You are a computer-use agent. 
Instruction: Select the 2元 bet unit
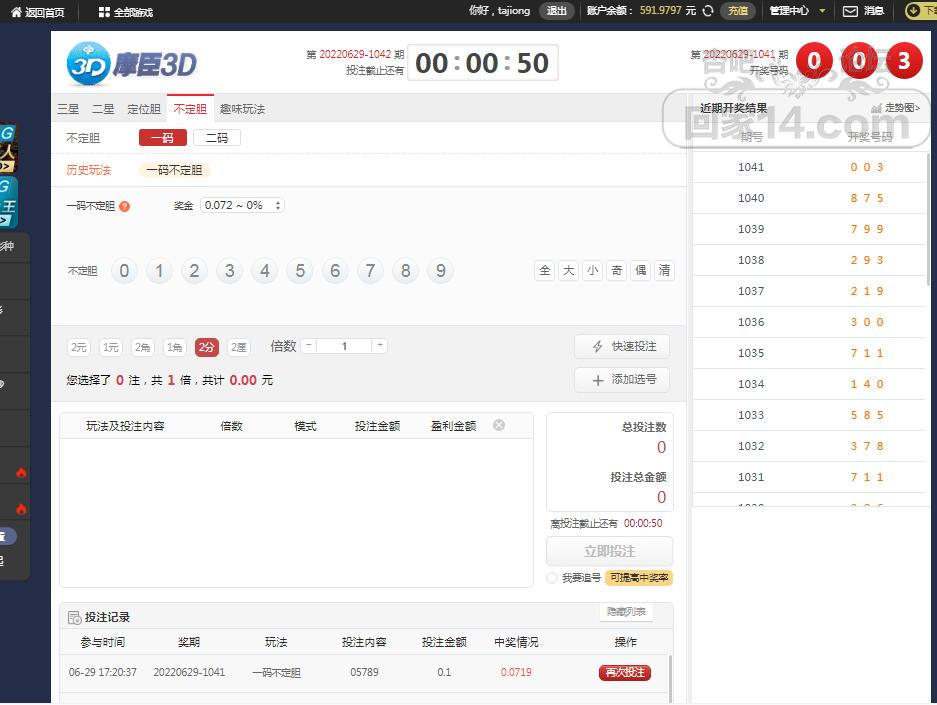(x=79, y=347)
